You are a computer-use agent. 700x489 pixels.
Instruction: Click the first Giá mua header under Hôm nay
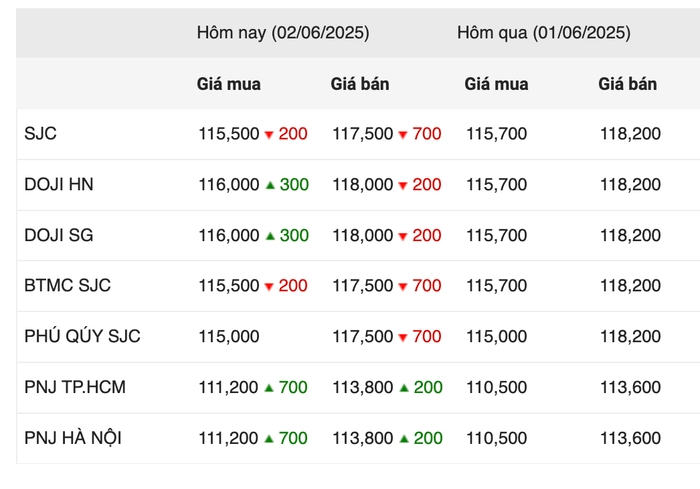(x=229, y=84)
